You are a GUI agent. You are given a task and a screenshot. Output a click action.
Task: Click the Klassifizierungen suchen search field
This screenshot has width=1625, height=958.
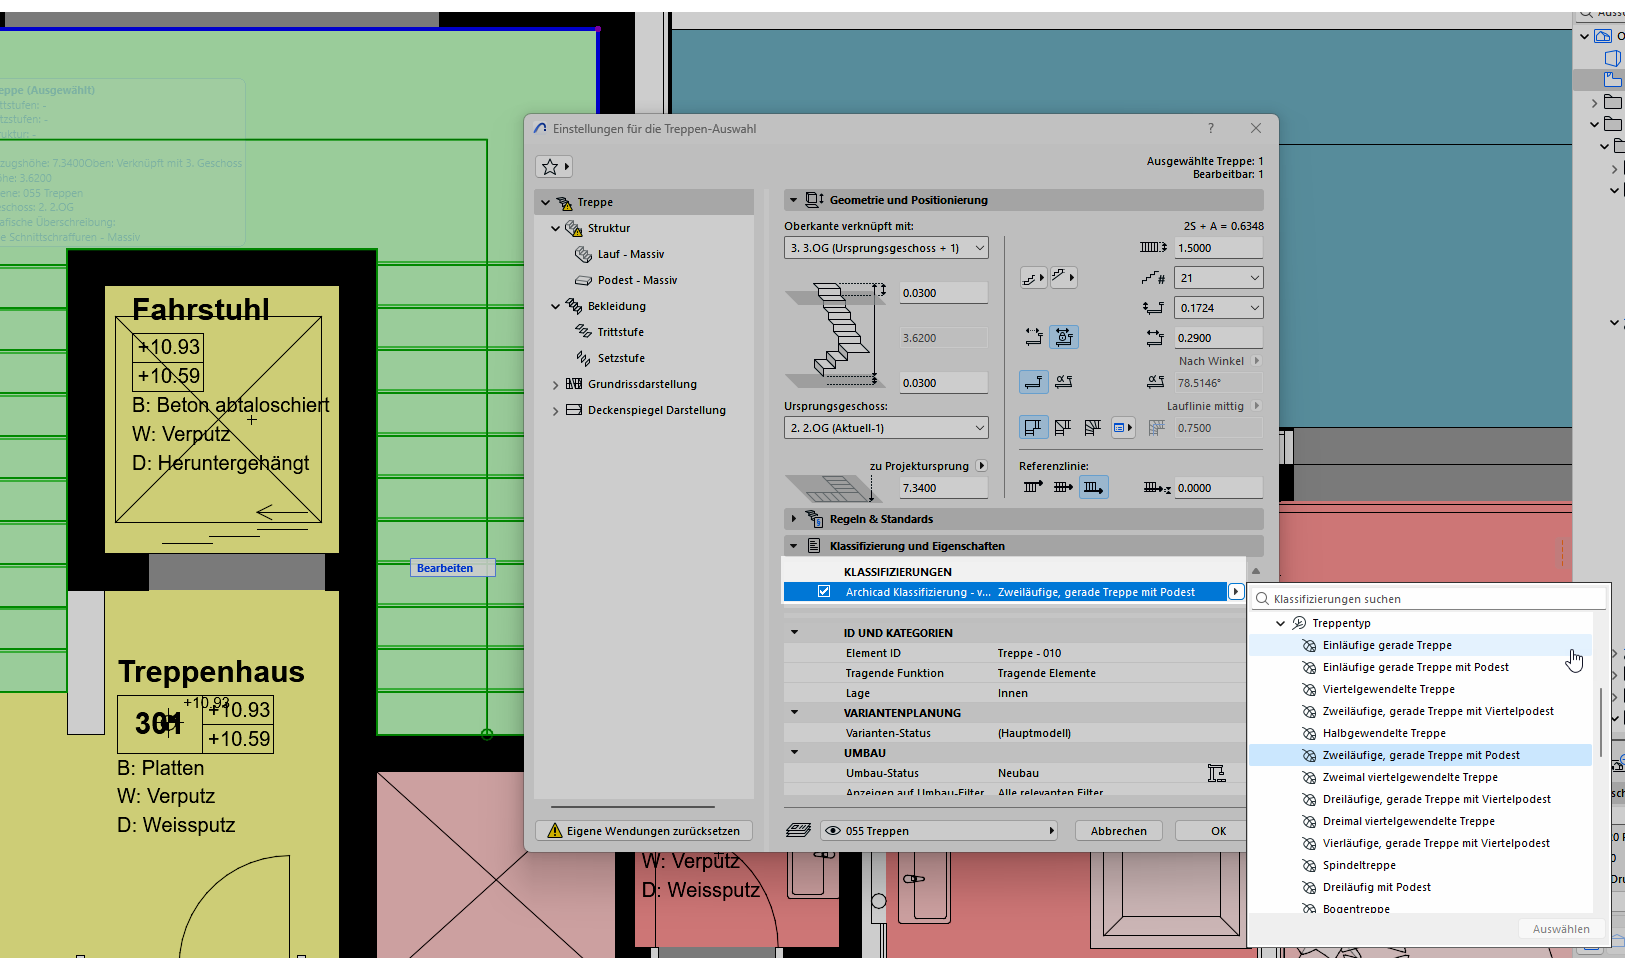pyautogui.click(x=1430, y=599)
